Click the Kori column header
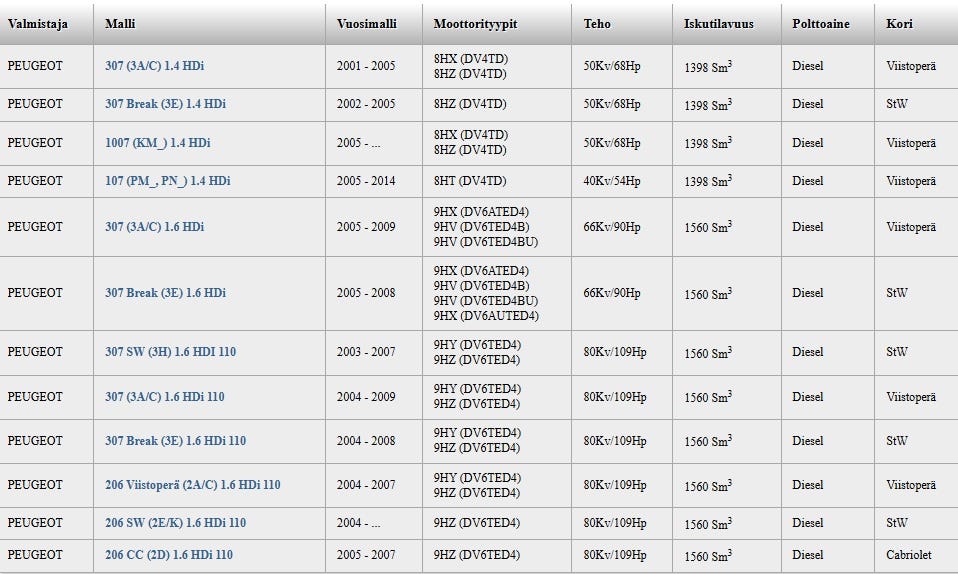 (899, 24)
